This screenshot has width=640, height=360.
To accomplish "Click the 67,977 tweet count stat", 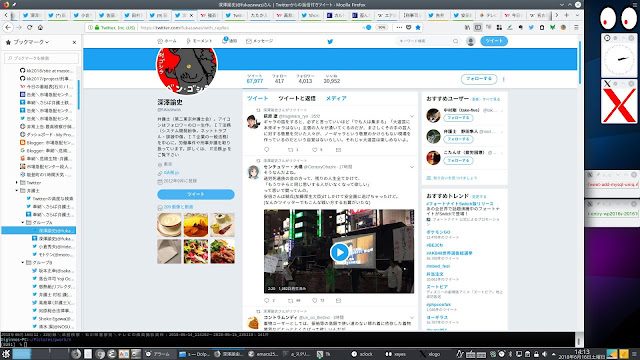I will click(x=255, y=79).
